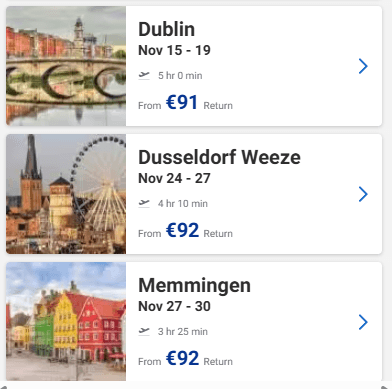Select the Memmingen colorful houses photo
Screen dimensions: 392x389
click(x=66, y=322)
